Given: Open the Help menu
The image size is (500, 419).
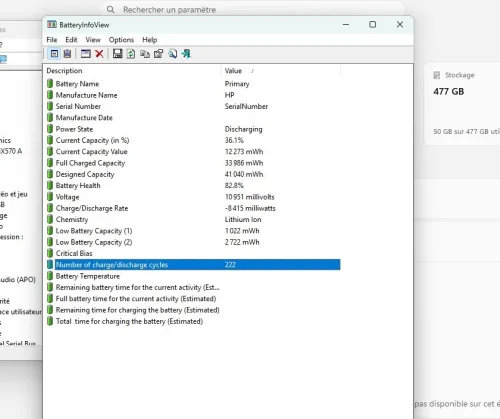Looking at the screenshot, I should pos(150,40).
